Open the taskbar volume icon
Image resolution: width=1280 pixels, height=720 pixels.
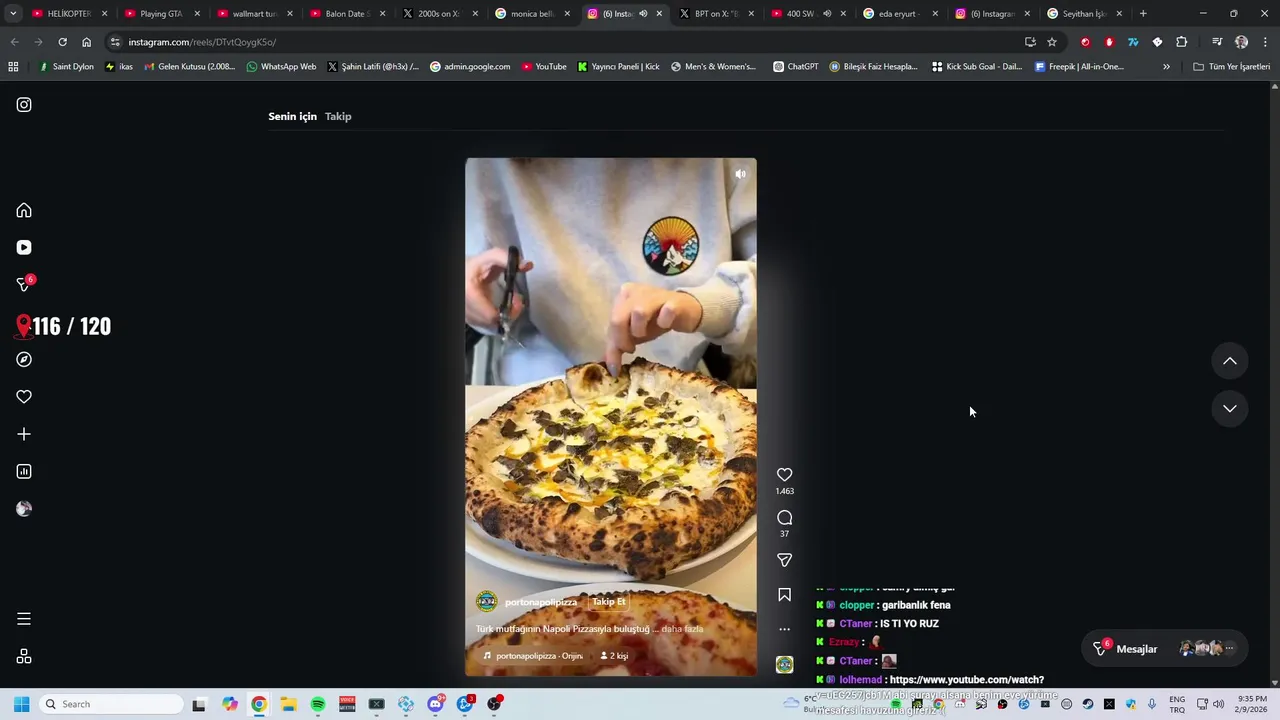tap(1218, 704)
